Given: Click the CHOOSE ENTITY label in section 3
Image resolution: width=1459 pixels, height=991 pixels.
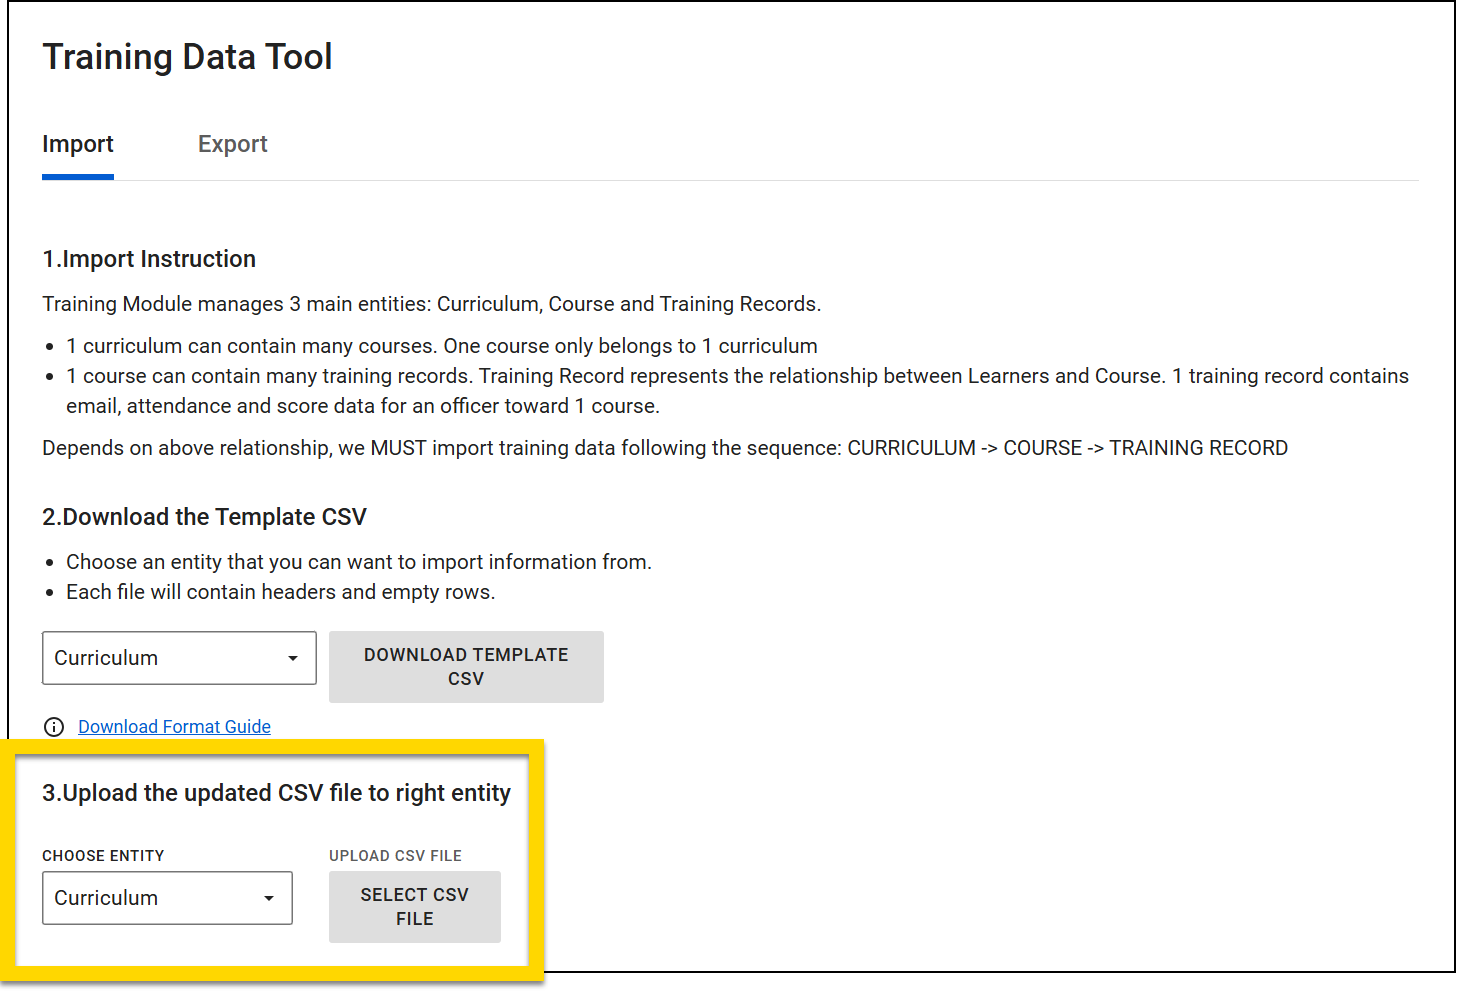Looking at the screenshot, I should pyautogui.click(x=103, y=855).
